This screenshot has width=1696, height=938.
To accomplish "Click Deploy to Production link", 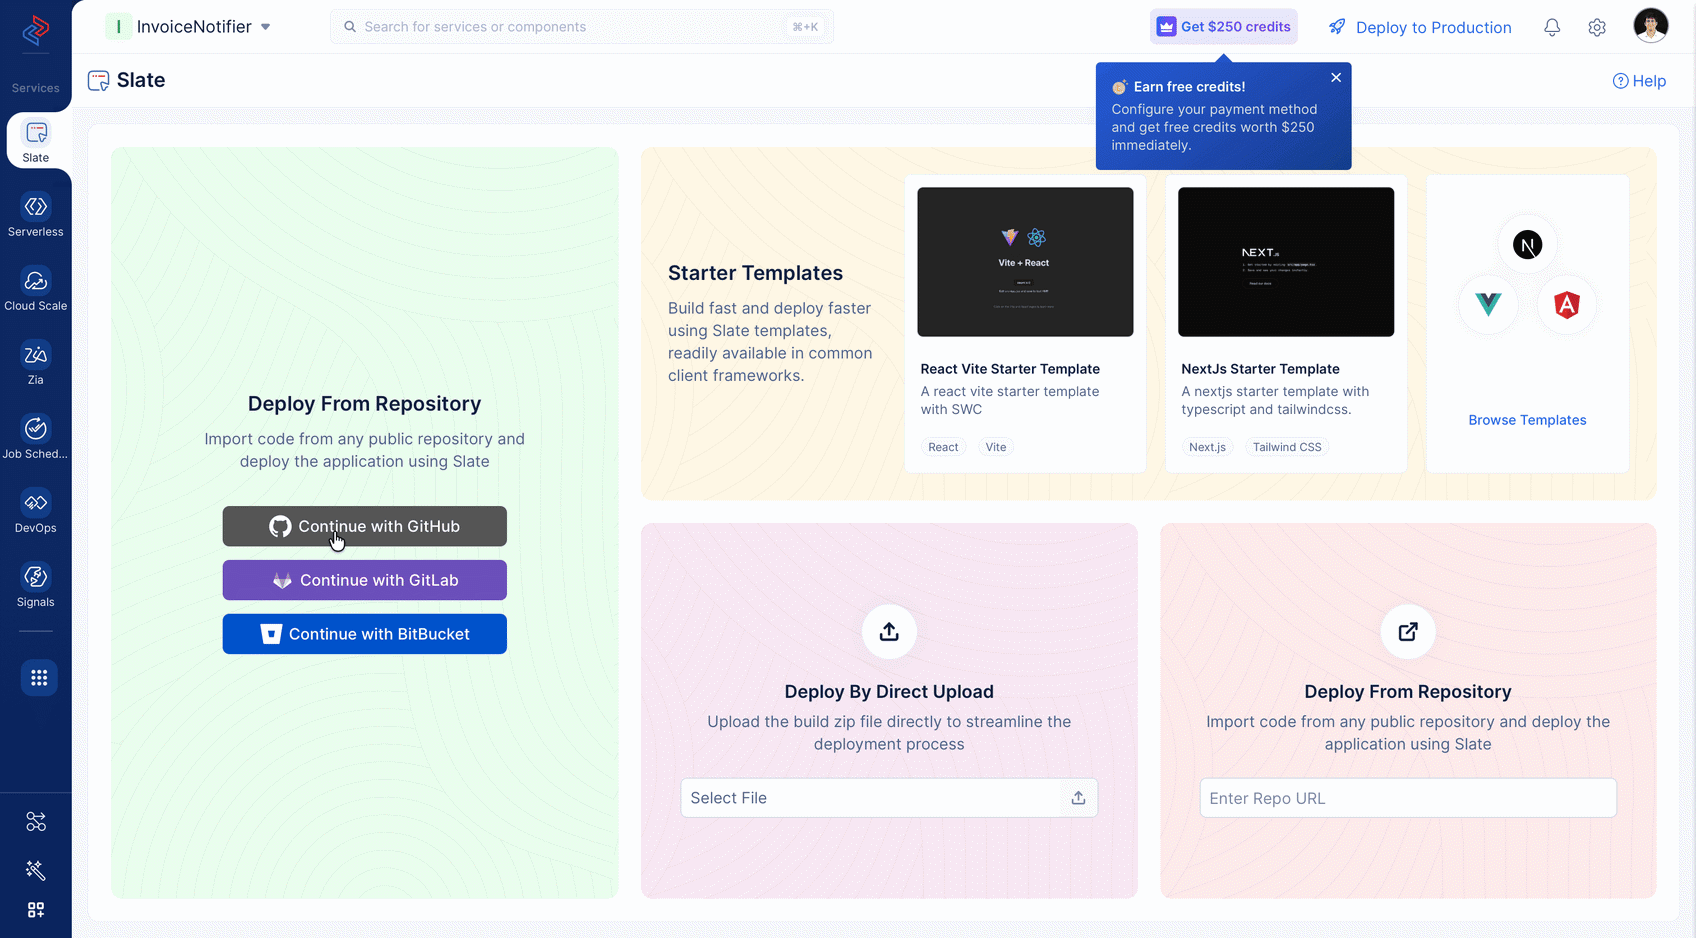I will pyautogui.click(x=1420, y=27).
